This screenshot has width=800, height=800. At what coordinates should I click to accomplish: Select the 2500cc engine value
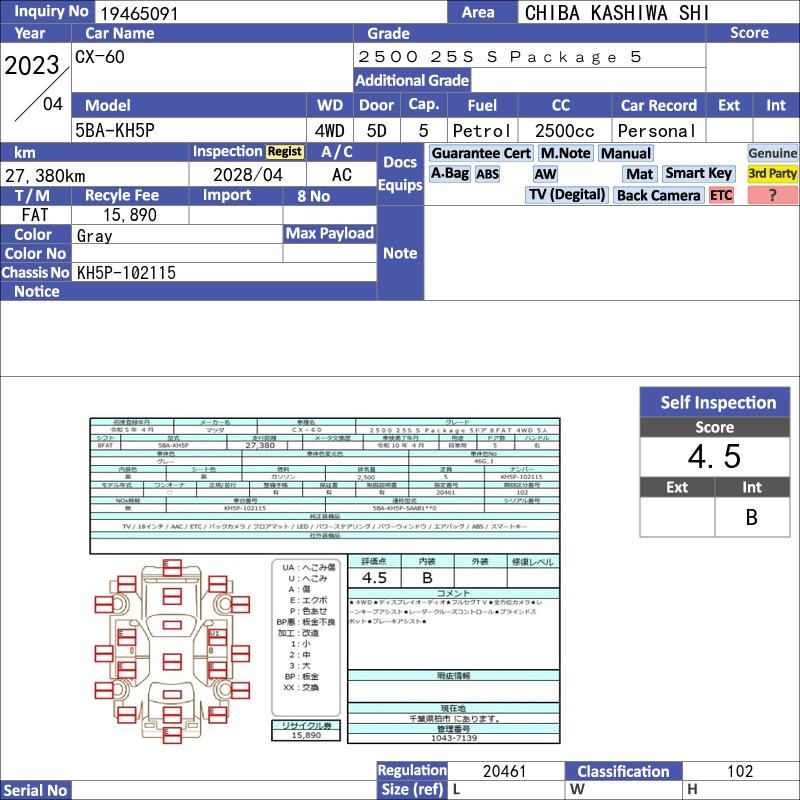coord(564,131)
